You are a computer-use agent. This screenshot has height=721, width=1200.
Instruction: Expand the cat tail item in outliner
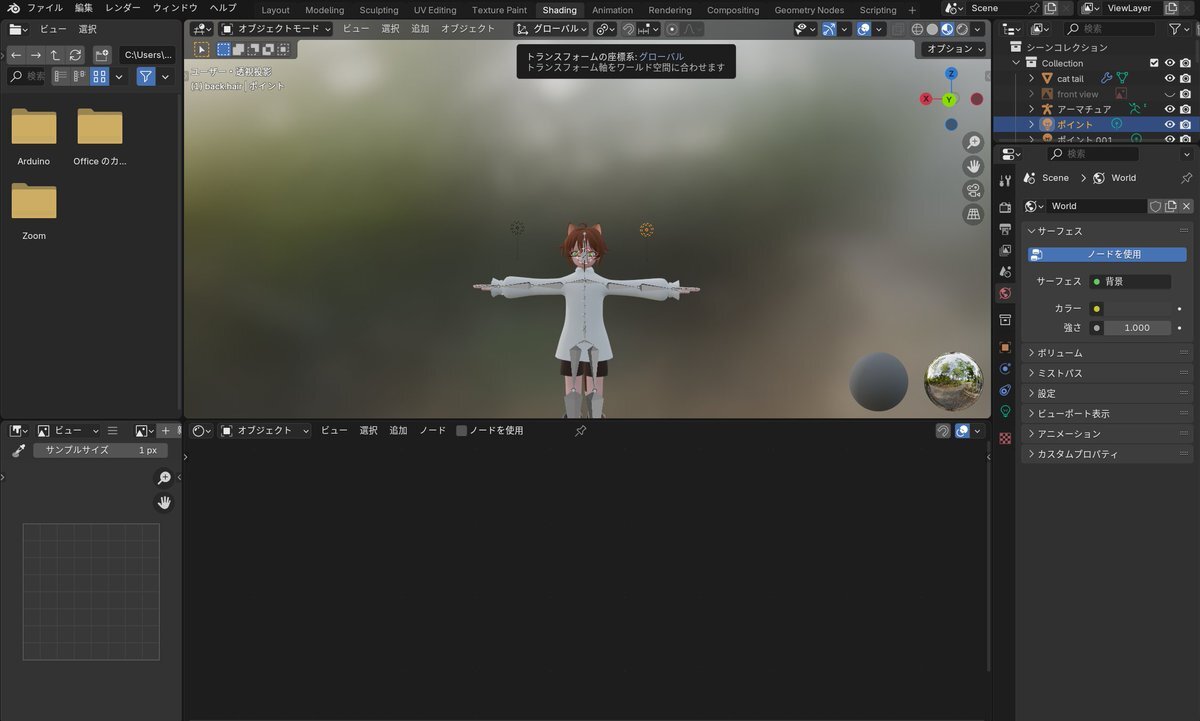[1032, 78]
